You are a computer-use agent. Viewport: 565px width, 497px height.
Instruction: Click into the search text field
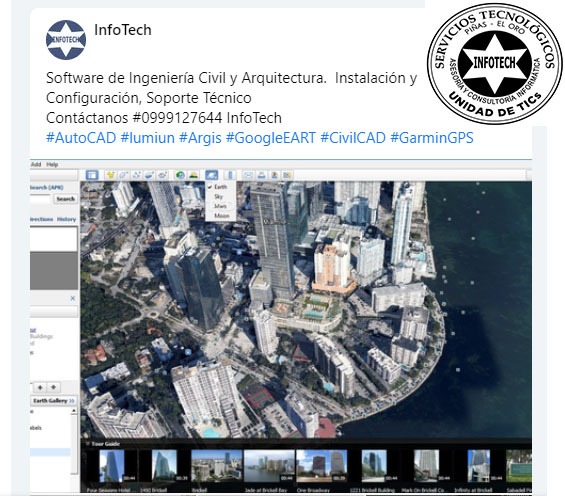(x=41, y=199)
